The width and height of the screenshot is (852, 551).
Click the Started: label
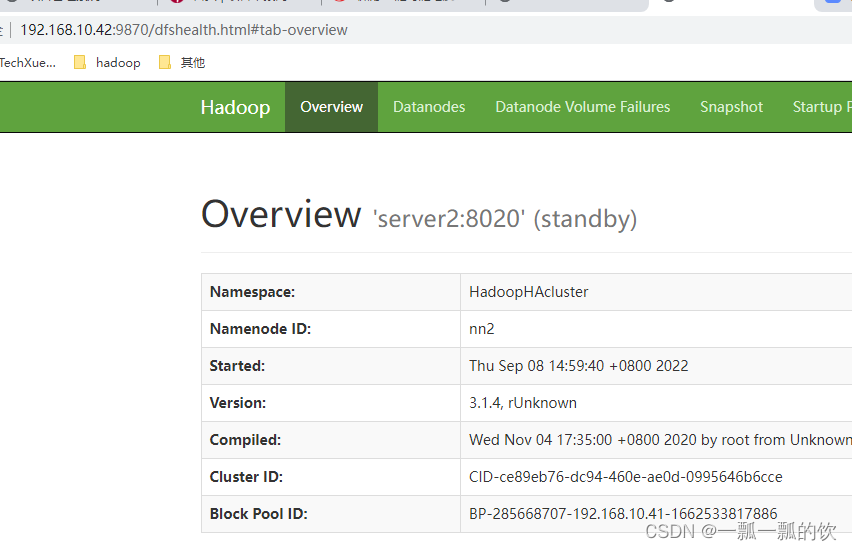point(237,366)
